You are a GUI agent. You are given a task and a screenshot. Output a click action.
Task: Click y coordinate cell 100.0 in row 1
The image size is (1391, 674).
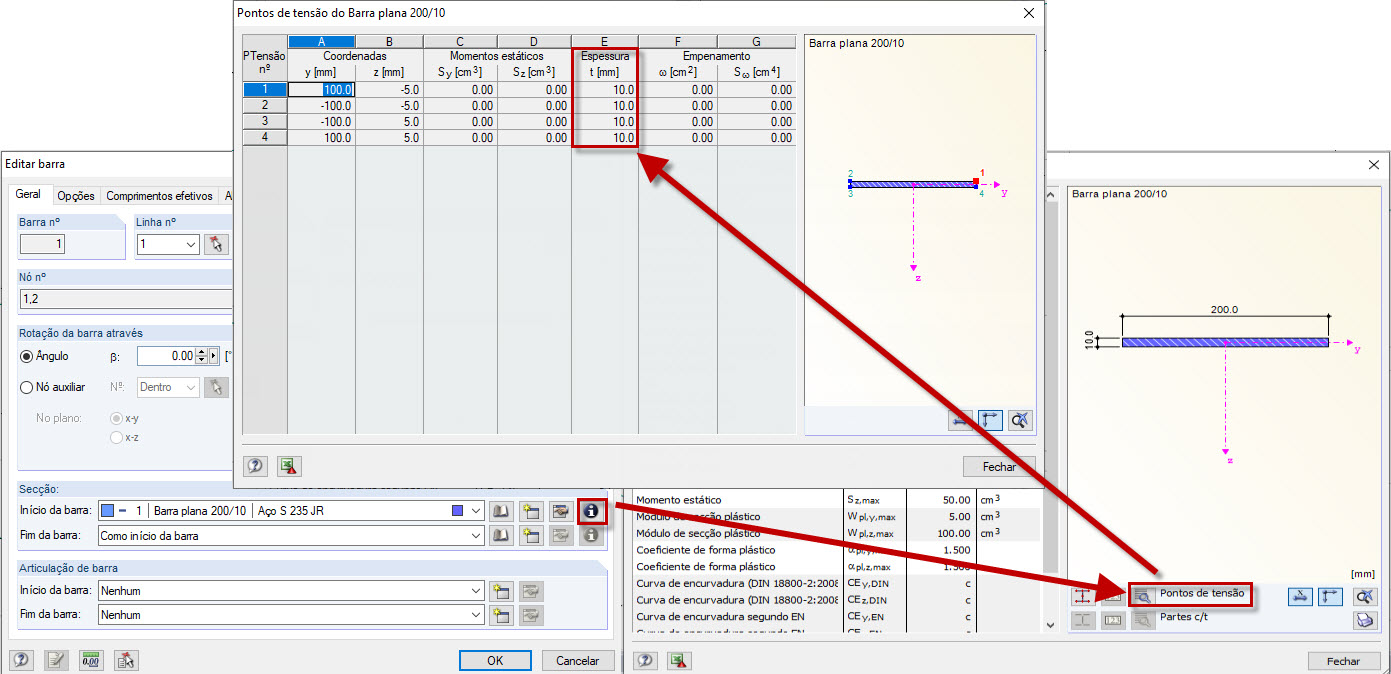320,89
